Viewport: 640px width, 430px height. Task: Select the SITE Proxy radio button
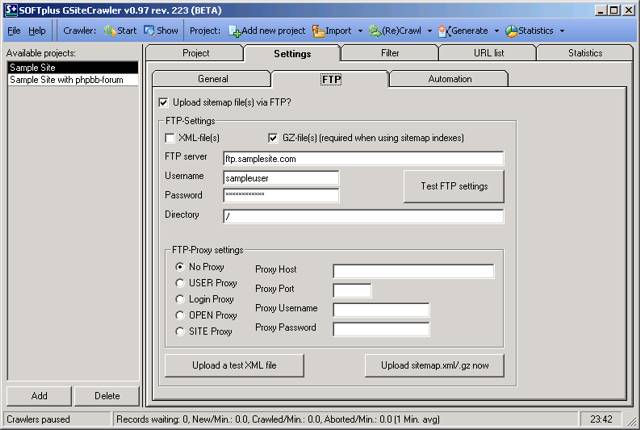click(x=180, y=331)
